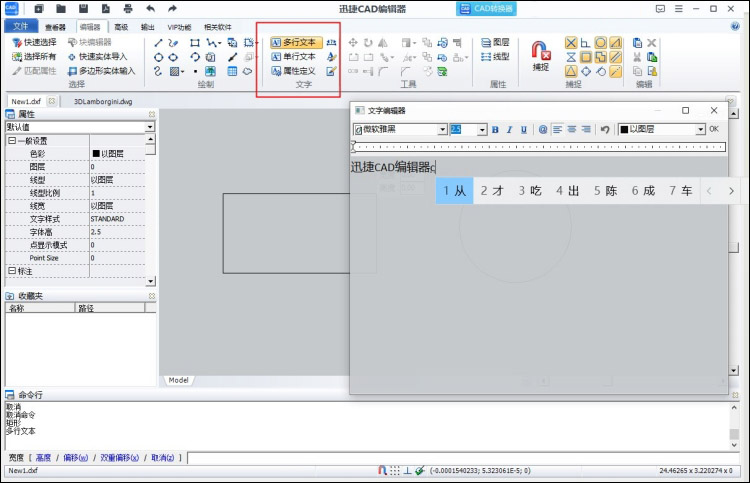The image size is (750, 483).
Task: Click the CAD转换器 button in title bar
Action: [x=486, y=9]
